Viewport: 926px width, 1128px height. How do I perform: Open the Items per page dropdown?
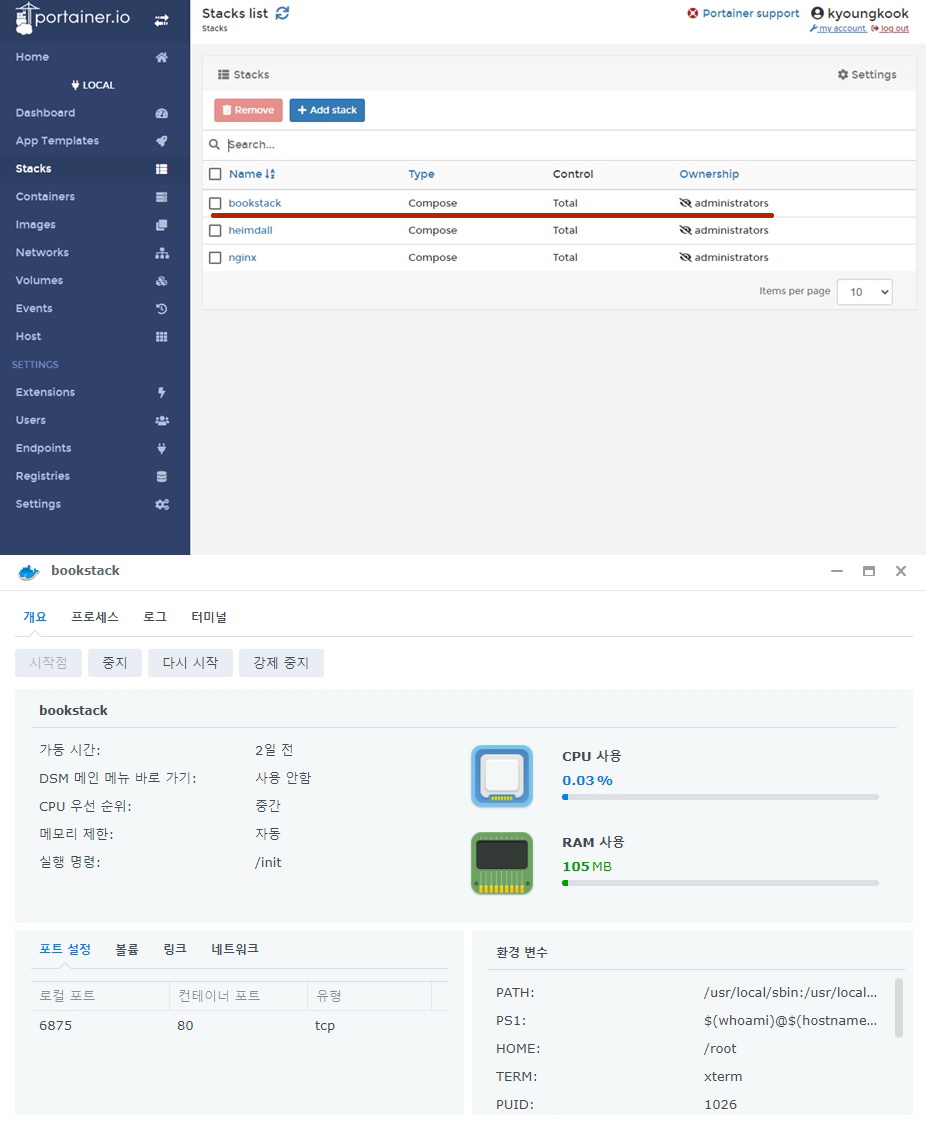click(x=865, y=292)
